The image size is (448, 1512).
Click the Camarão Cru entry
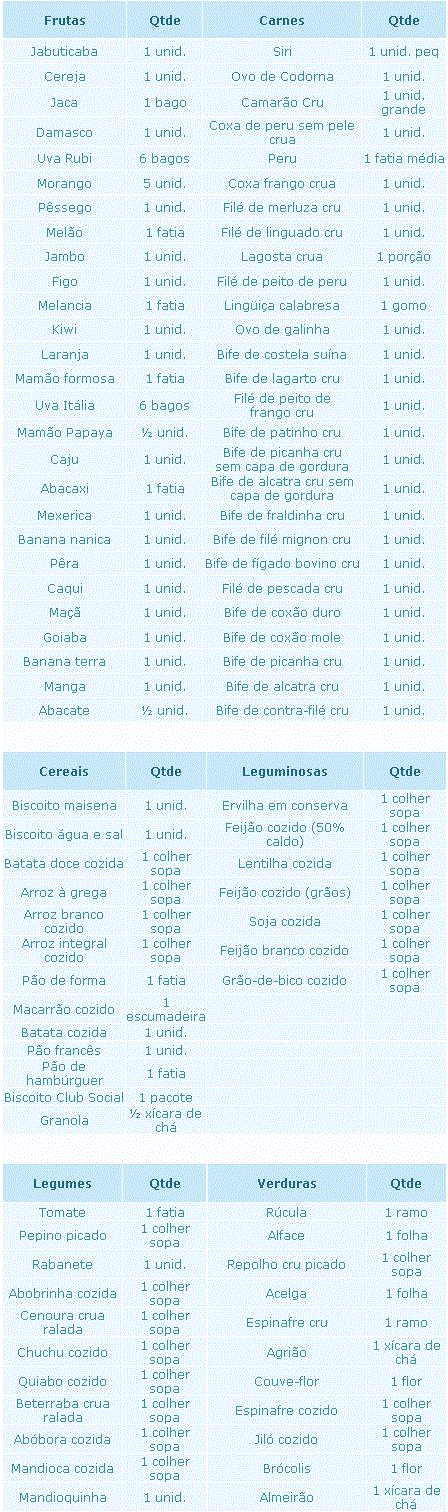coord(282,102)
